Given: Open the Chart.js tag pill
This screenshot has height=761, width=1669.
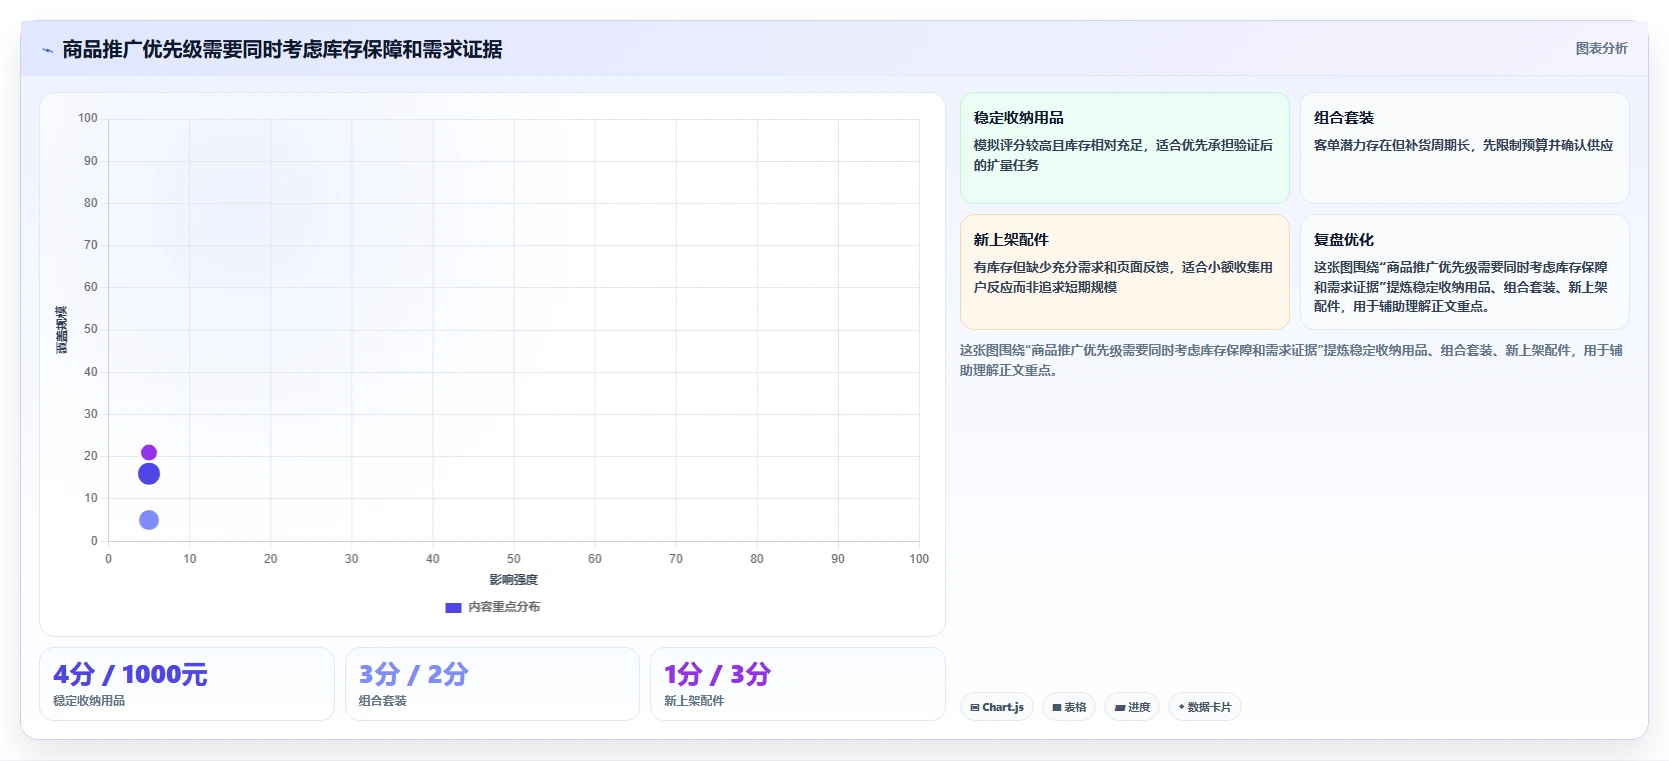Looking at the screenshot, I should tap(997, 707).
